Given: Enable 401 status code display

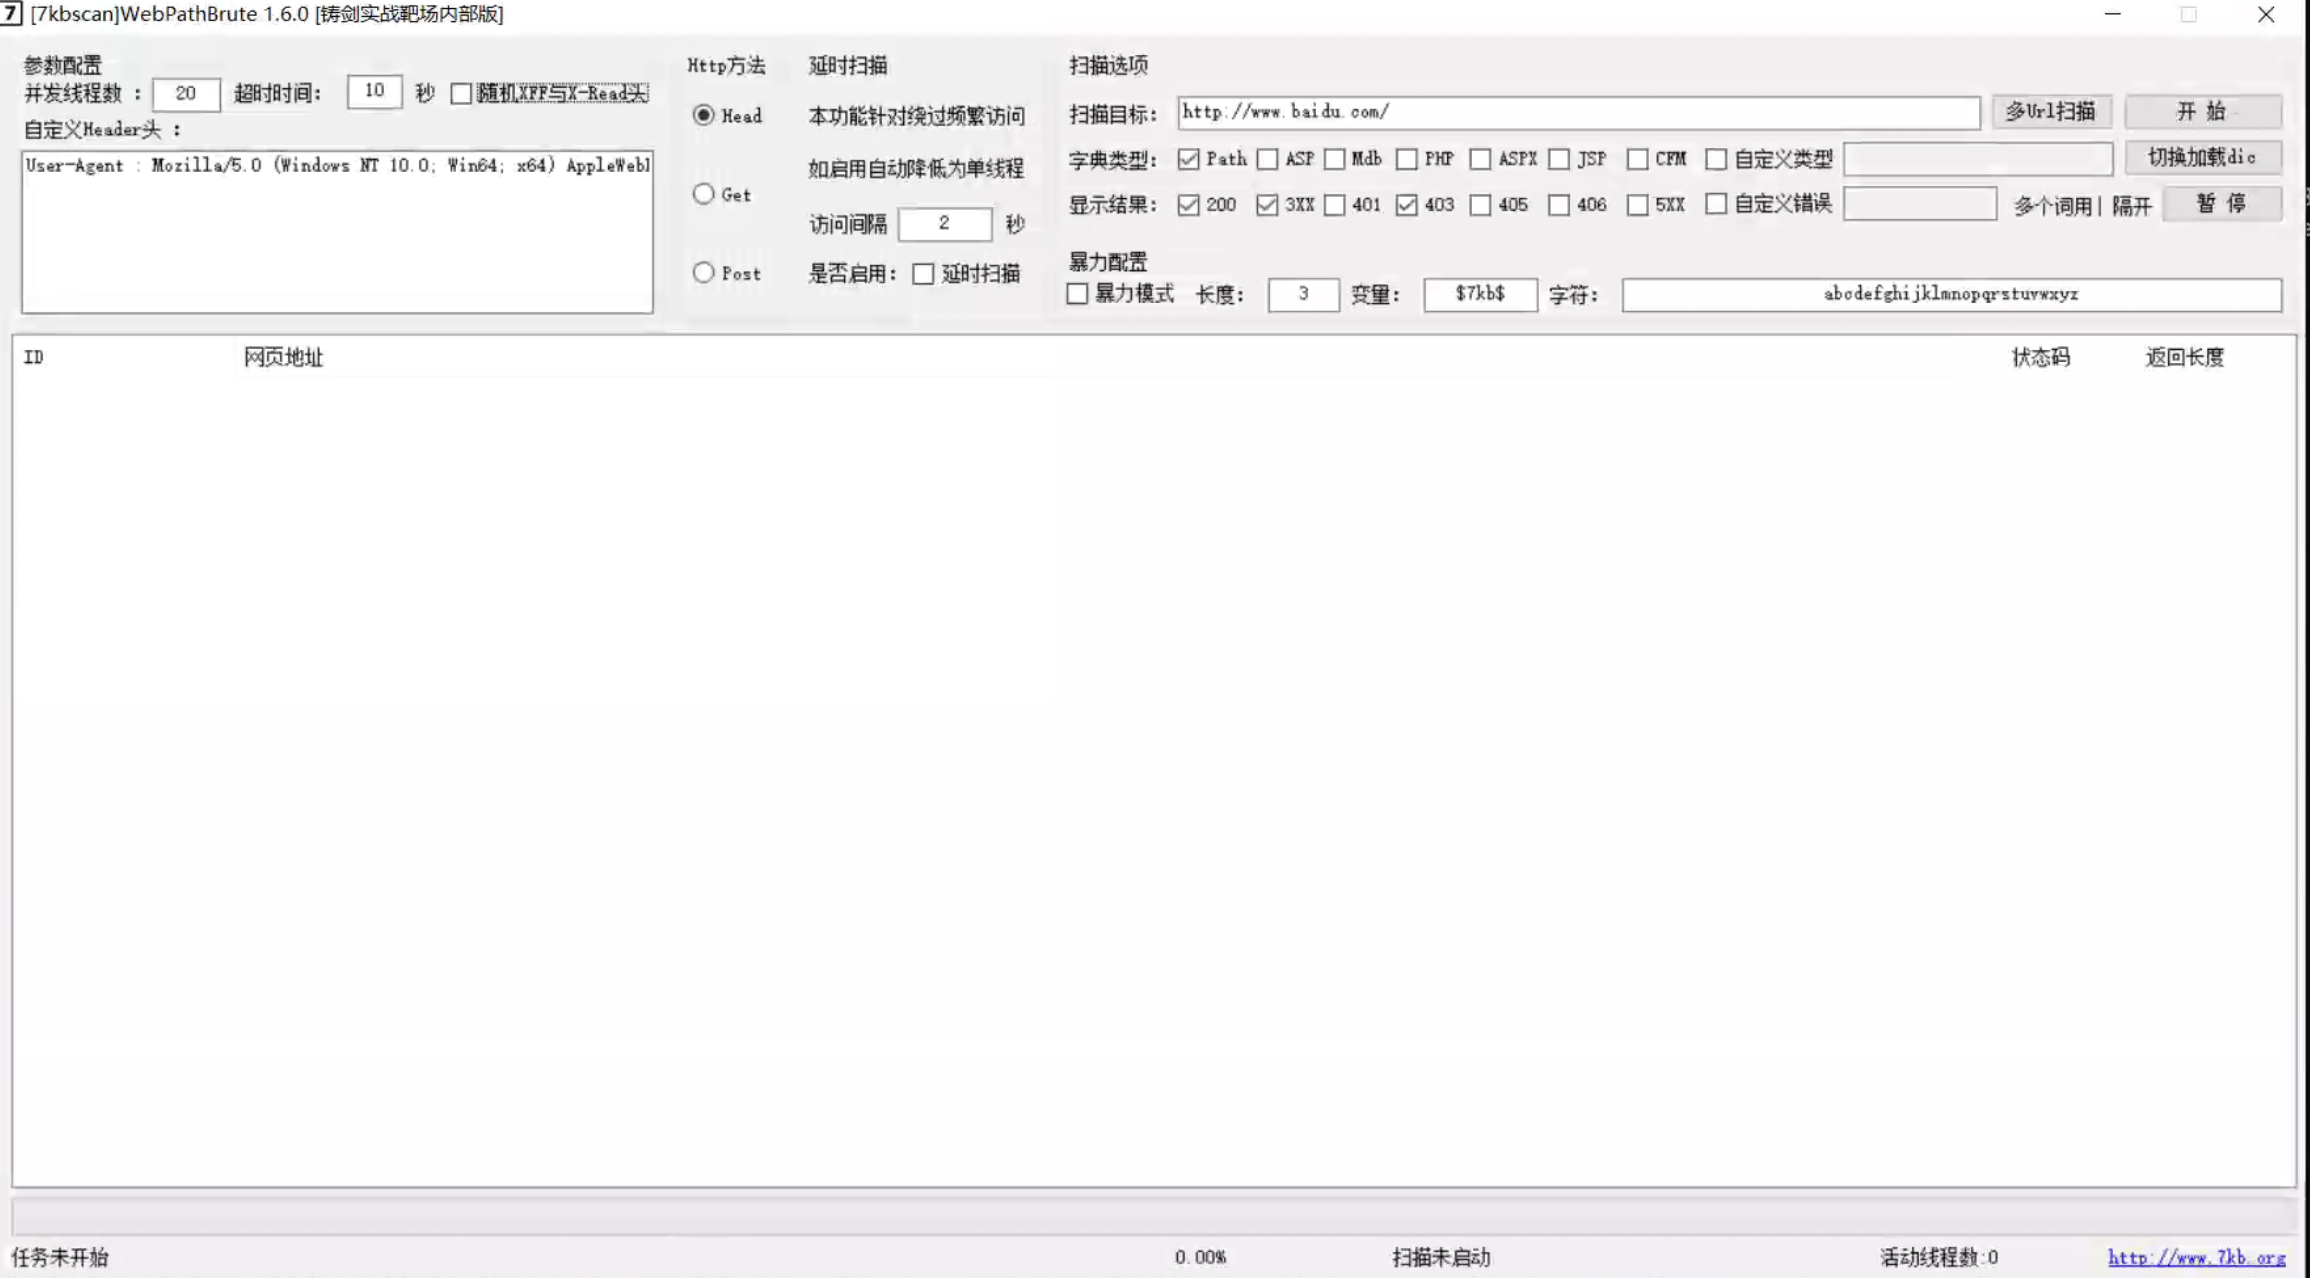Looking at the screenshot, I should [x=1334, y=205].
